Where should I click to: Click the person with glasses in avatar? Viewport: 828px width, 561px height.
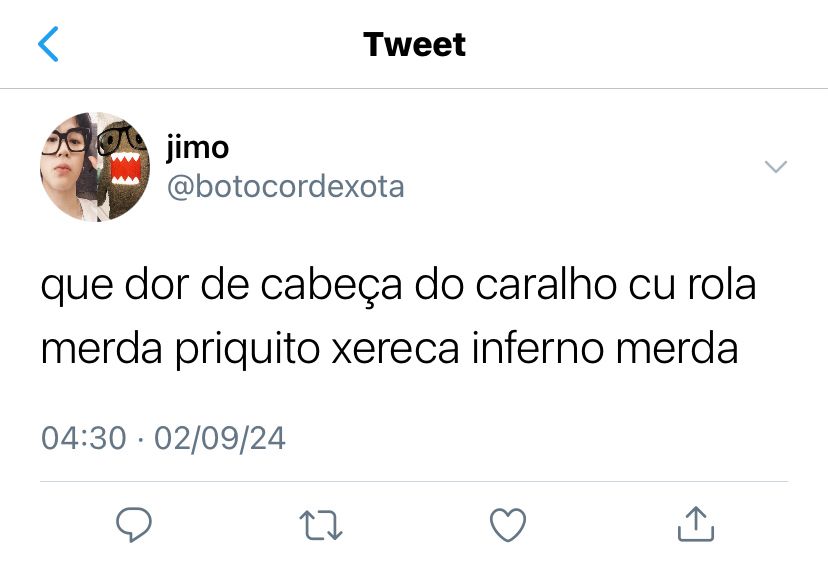click(x=66, y=167)
